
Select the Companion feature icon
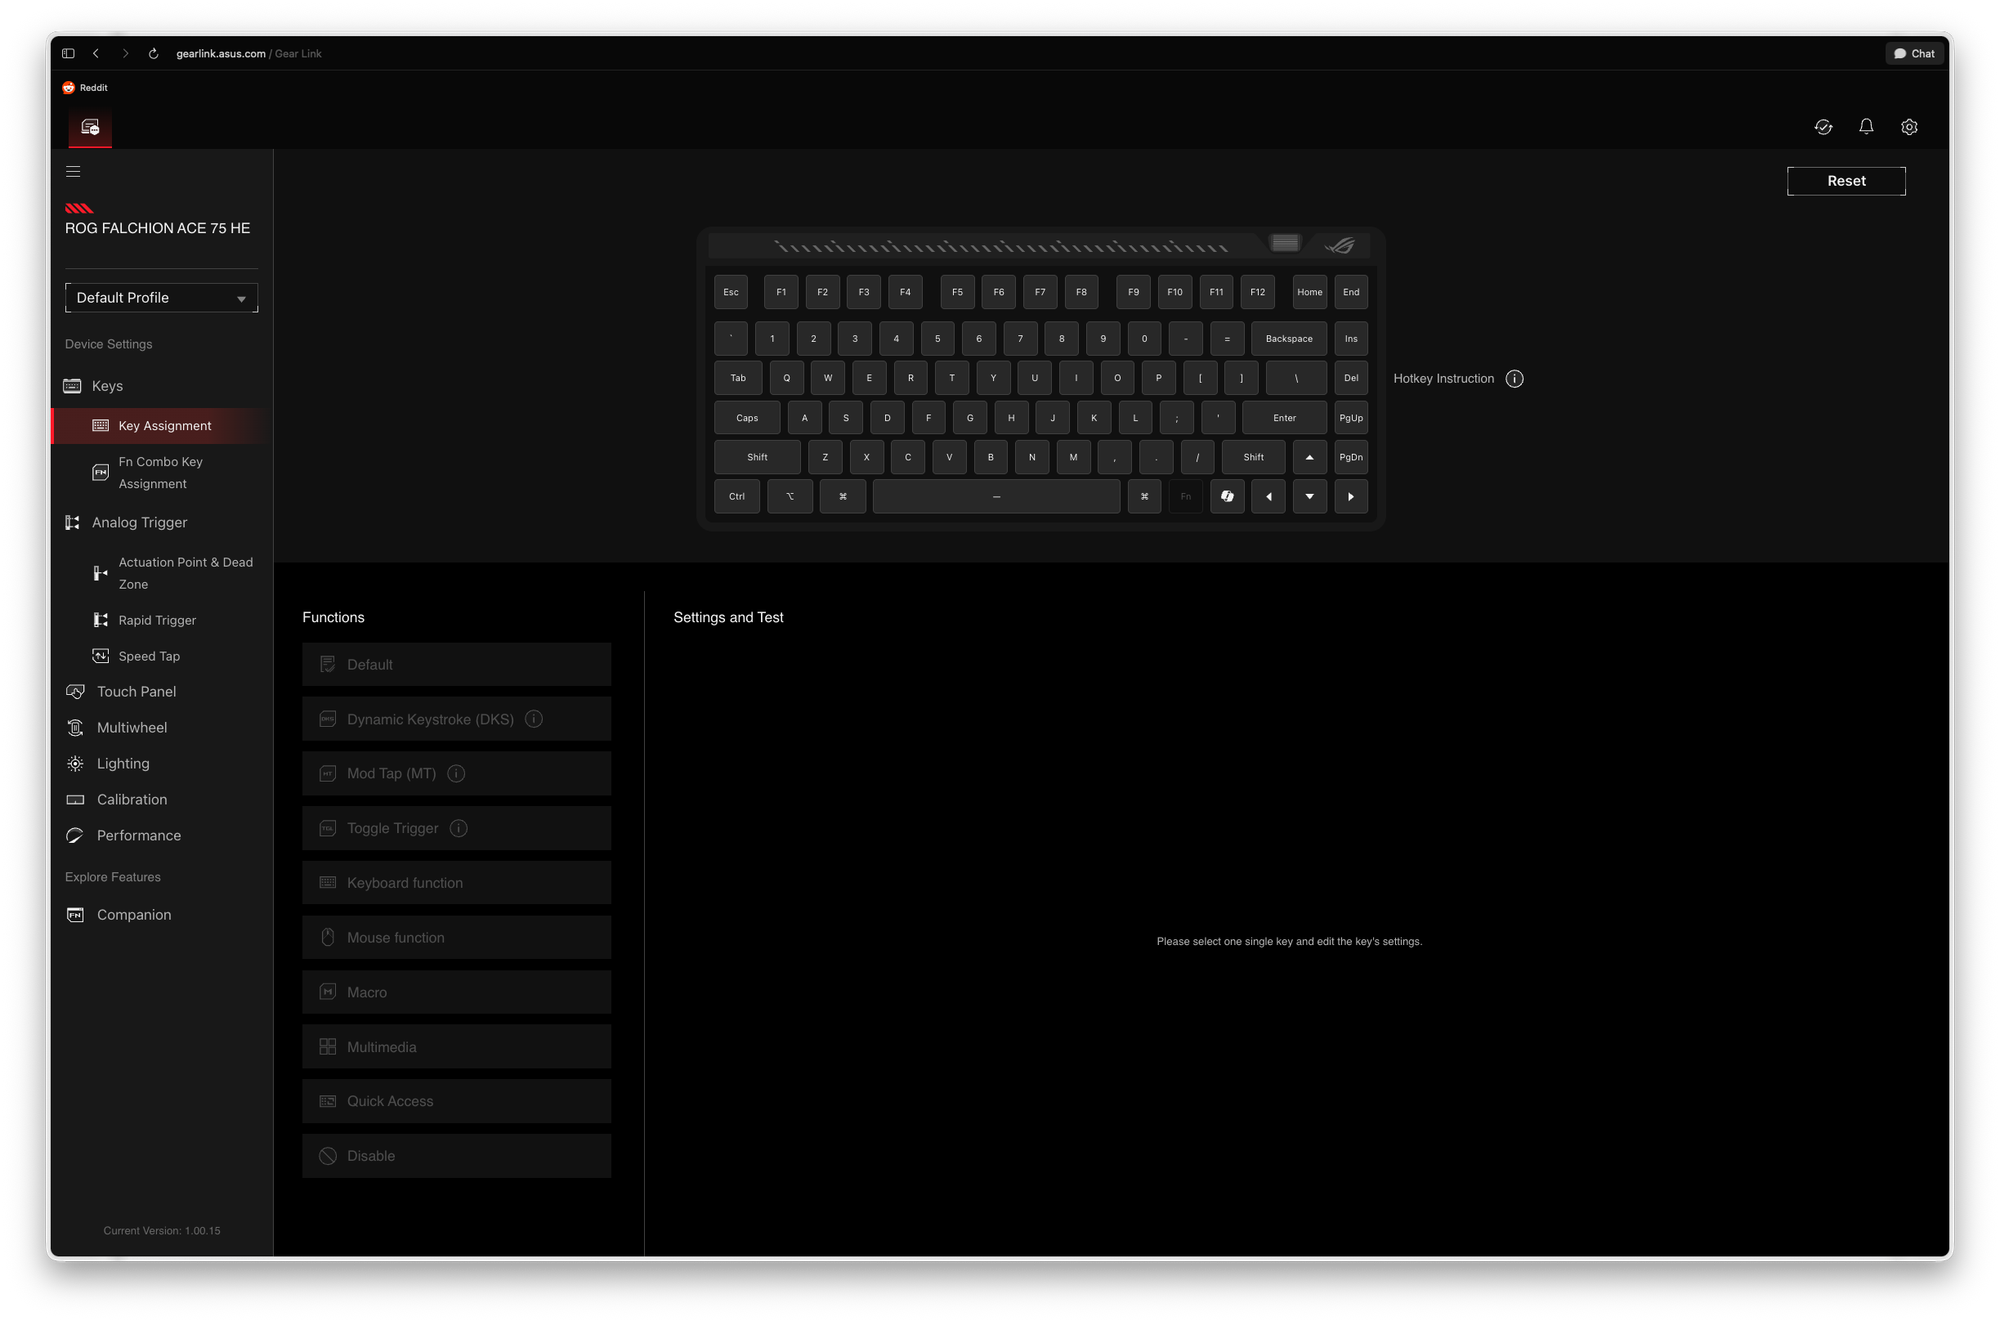coord(75,914)
